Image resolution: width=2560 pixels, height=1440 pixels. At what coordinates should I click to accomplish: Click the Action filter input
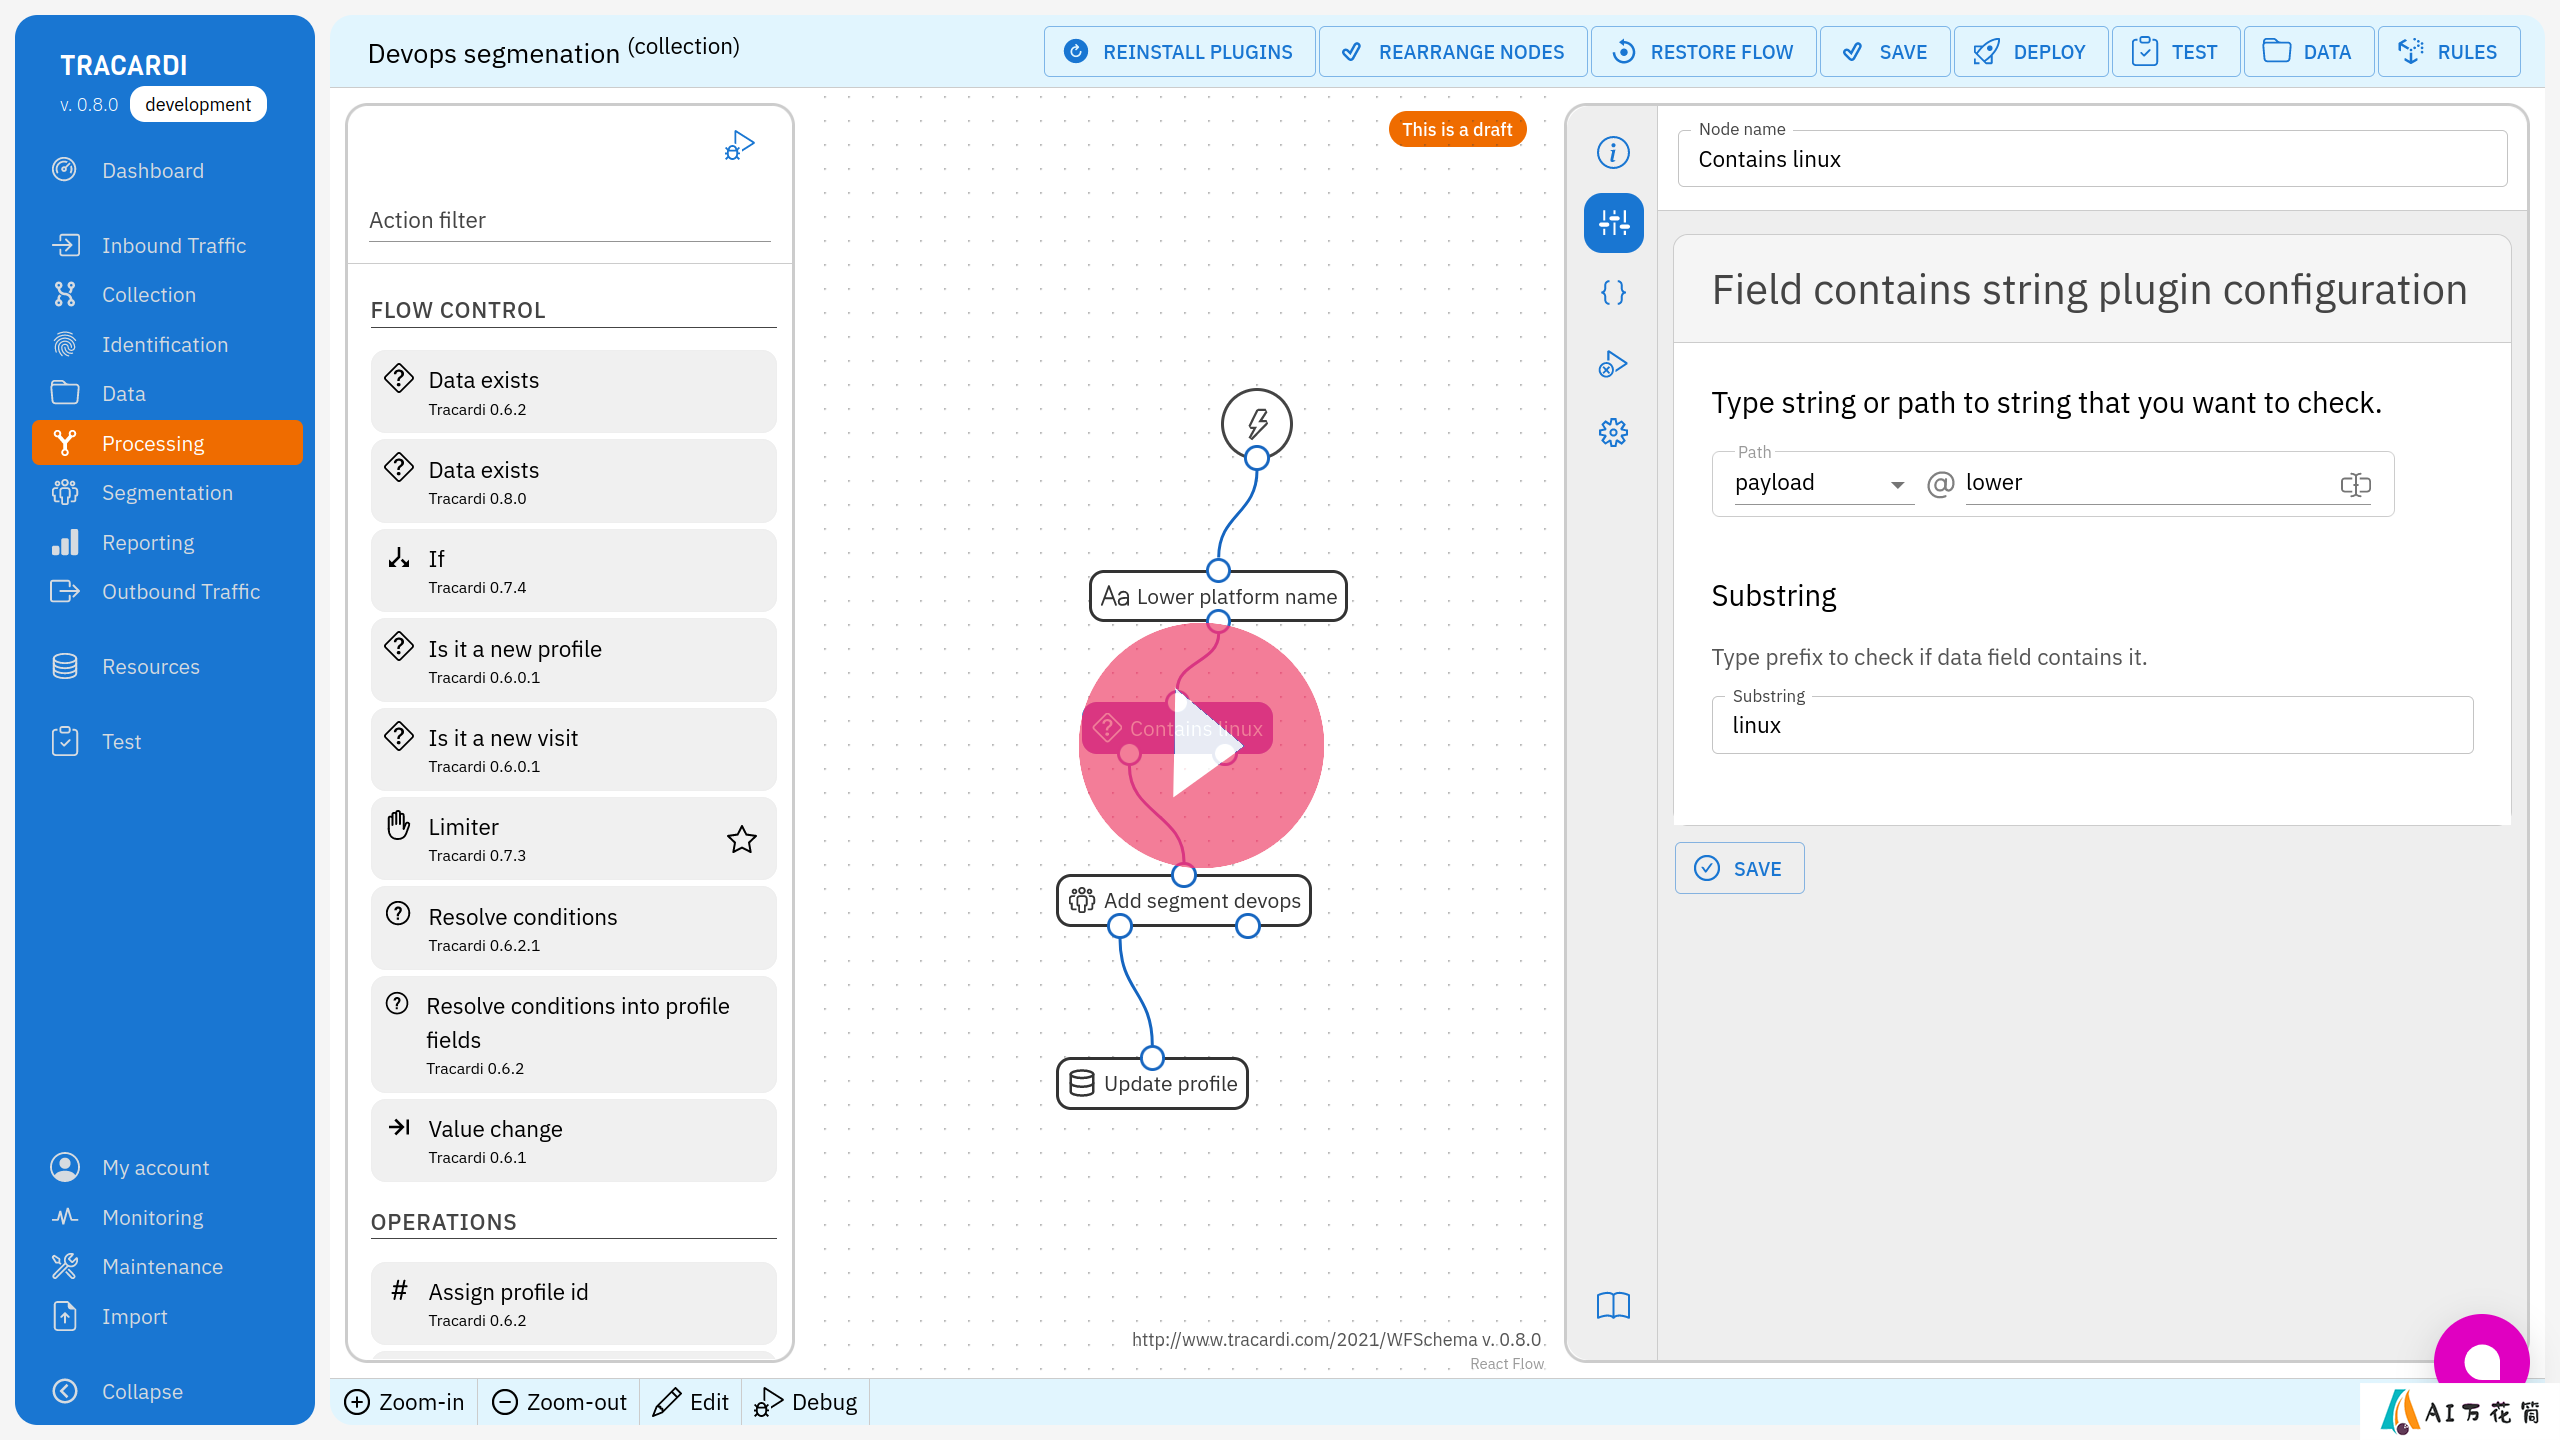coord(569,220)
